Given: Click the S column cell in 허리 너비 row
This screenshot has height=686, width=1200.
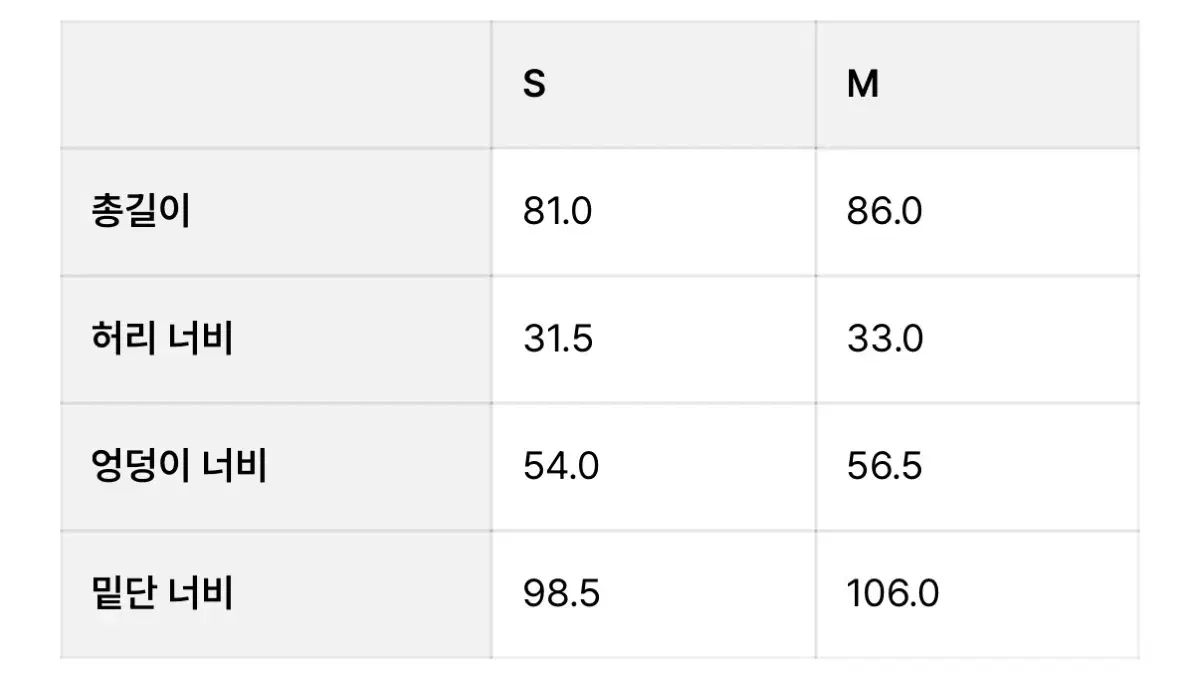Looking at the screenshot, I should [653, 339].
